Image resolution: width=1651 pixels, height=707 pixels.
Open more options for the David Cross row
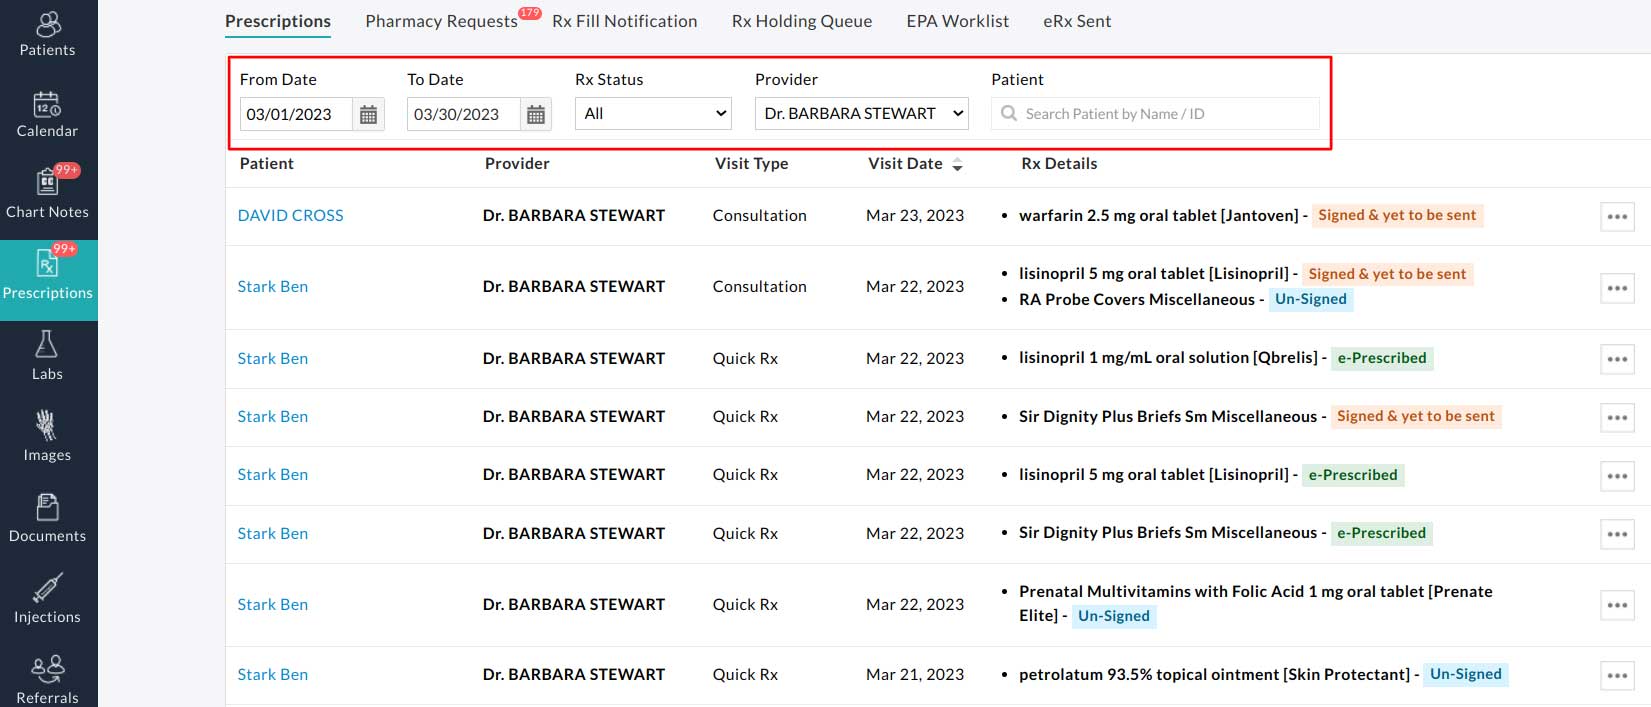[x=1617, y=217]
